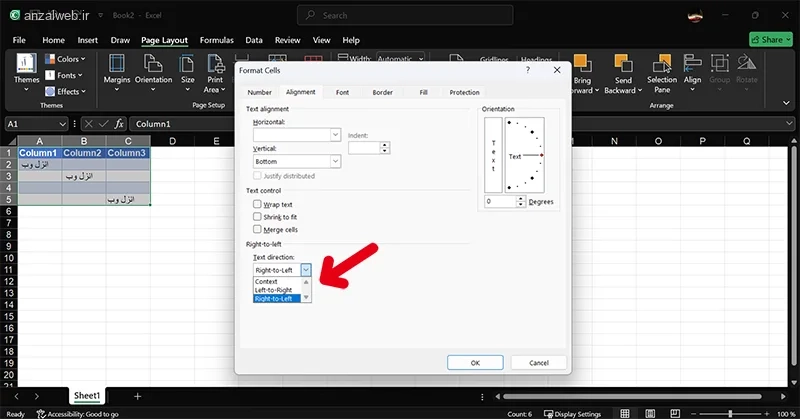Viewport: 800px width, 419px height.
Task: Cancel the Format Cells dialog
Action: point(539,363)
